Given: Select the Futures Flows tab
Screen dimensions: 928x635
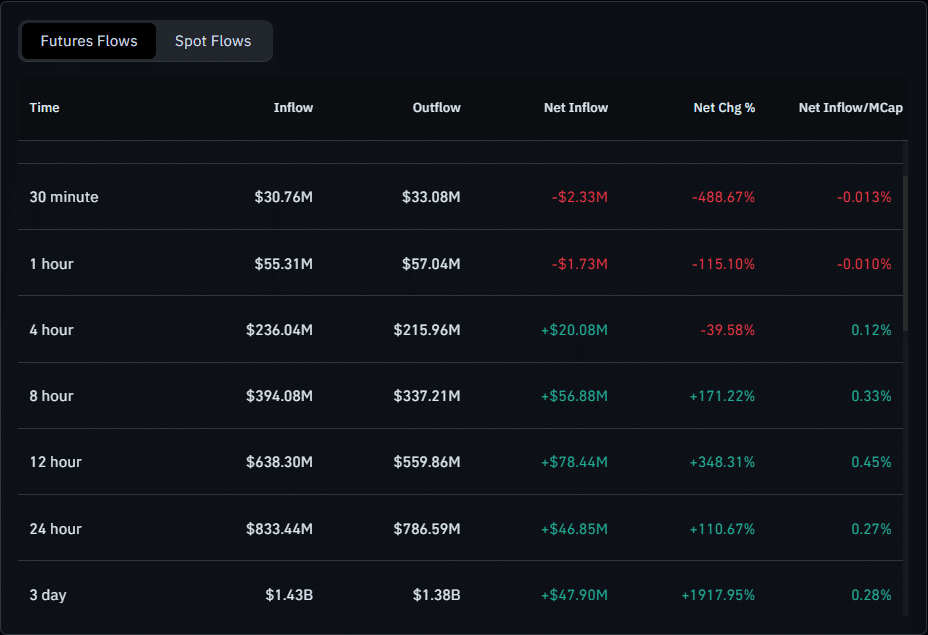Looking at the screenshot, I should click(x=88, y=41).
